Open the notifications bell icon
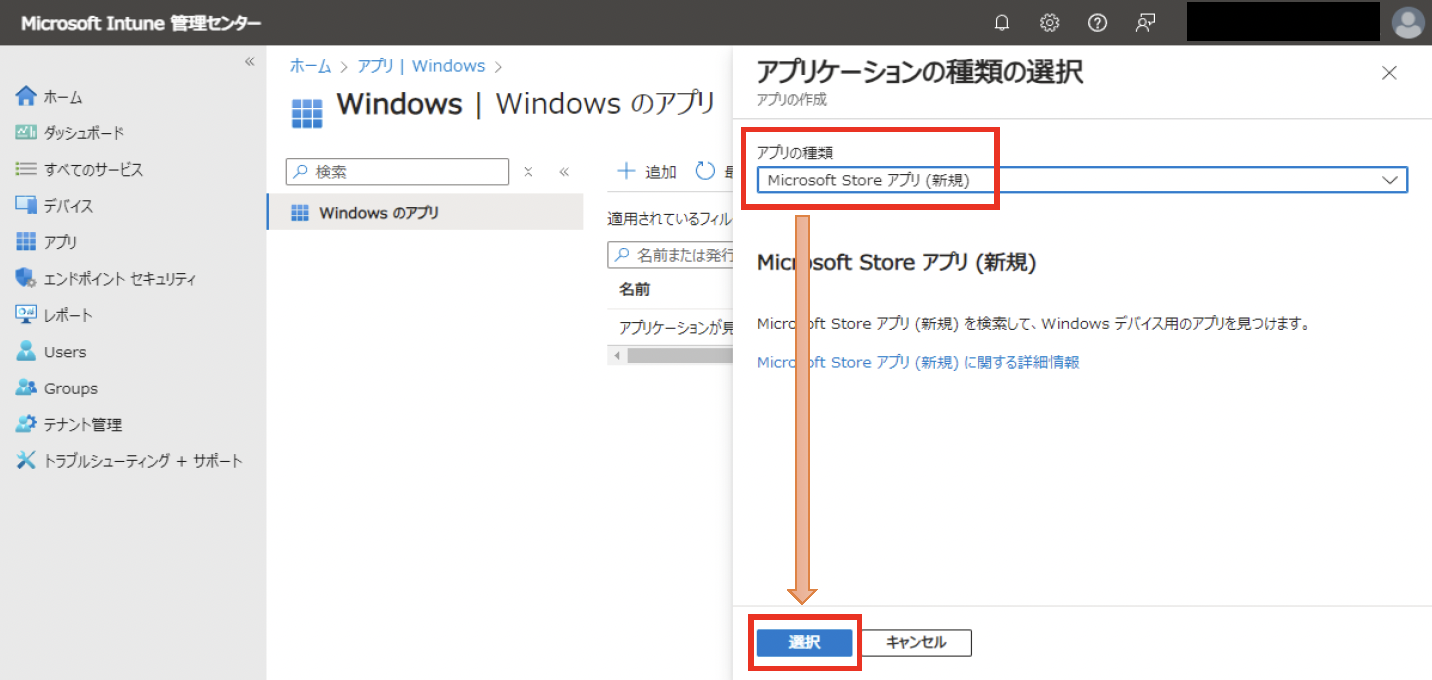Viewport: 1432px width, 680px height. pos(1002,23)
